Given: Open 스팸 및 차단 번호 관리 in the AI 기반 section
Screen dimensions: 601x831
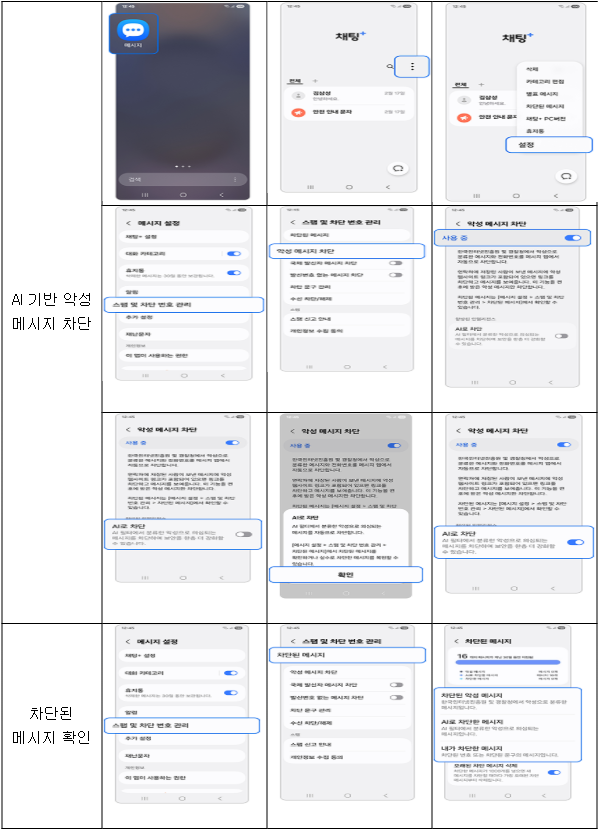Looking at the screenshot, I should point(184,305).
